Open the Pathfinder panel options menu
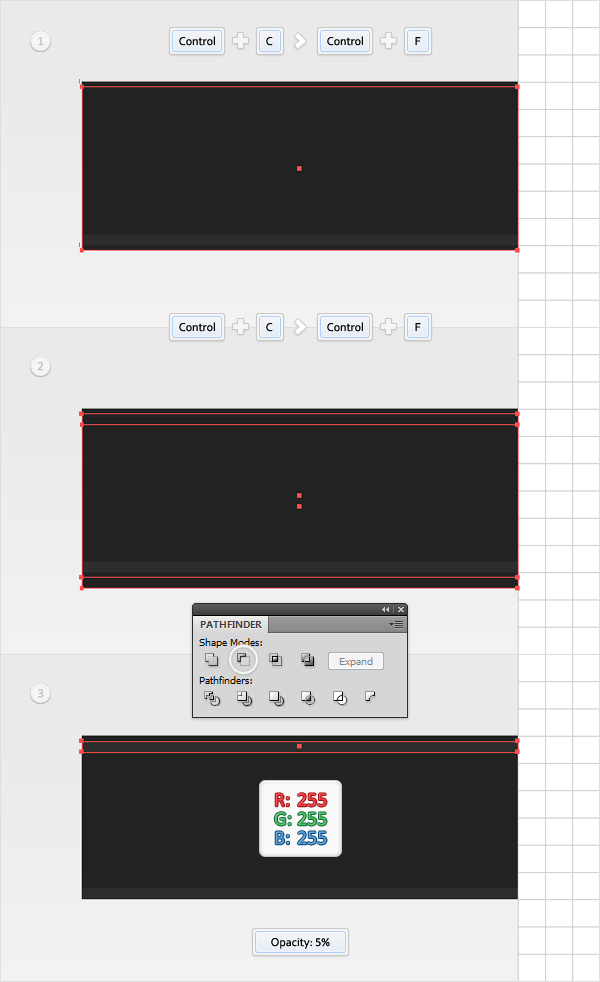The height and width of the screenshot is (982, 600). click(x=396, y=624)
